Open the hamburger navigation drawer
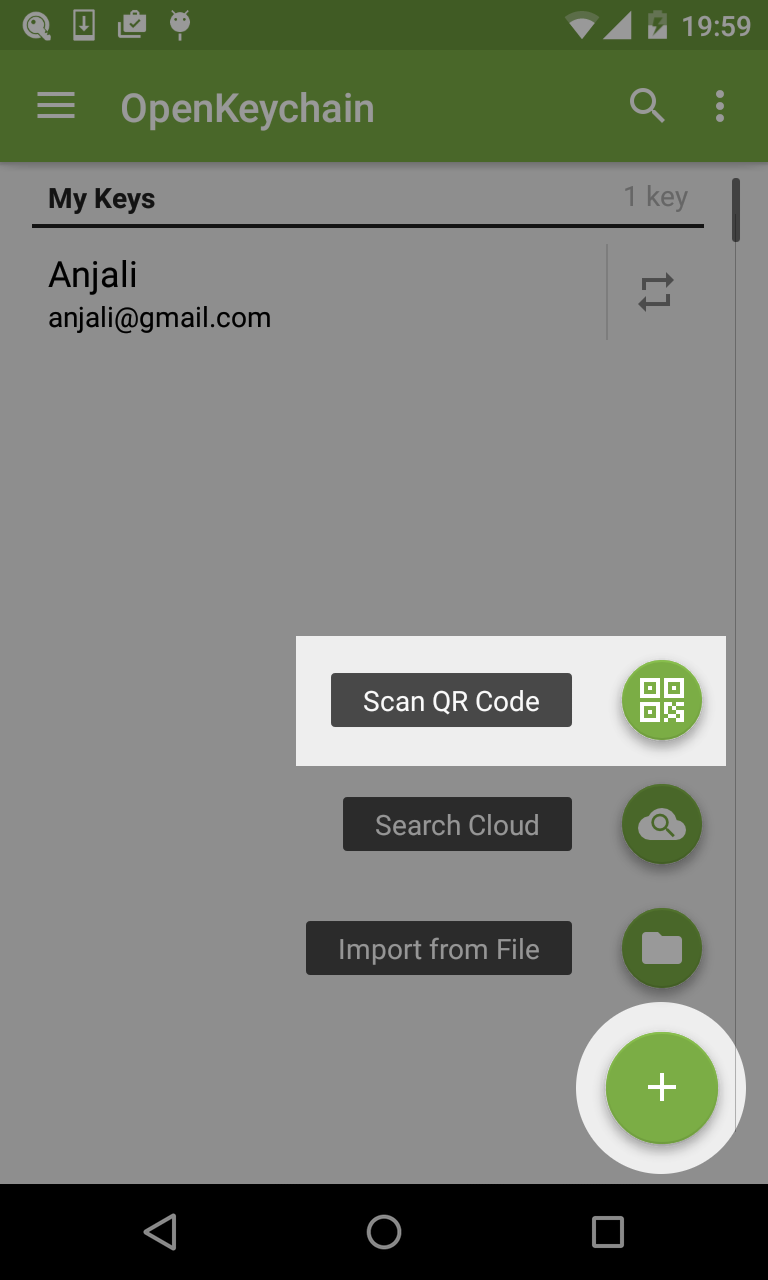Viewport: 768px width, 1280px height. click(x=56, y=106)
